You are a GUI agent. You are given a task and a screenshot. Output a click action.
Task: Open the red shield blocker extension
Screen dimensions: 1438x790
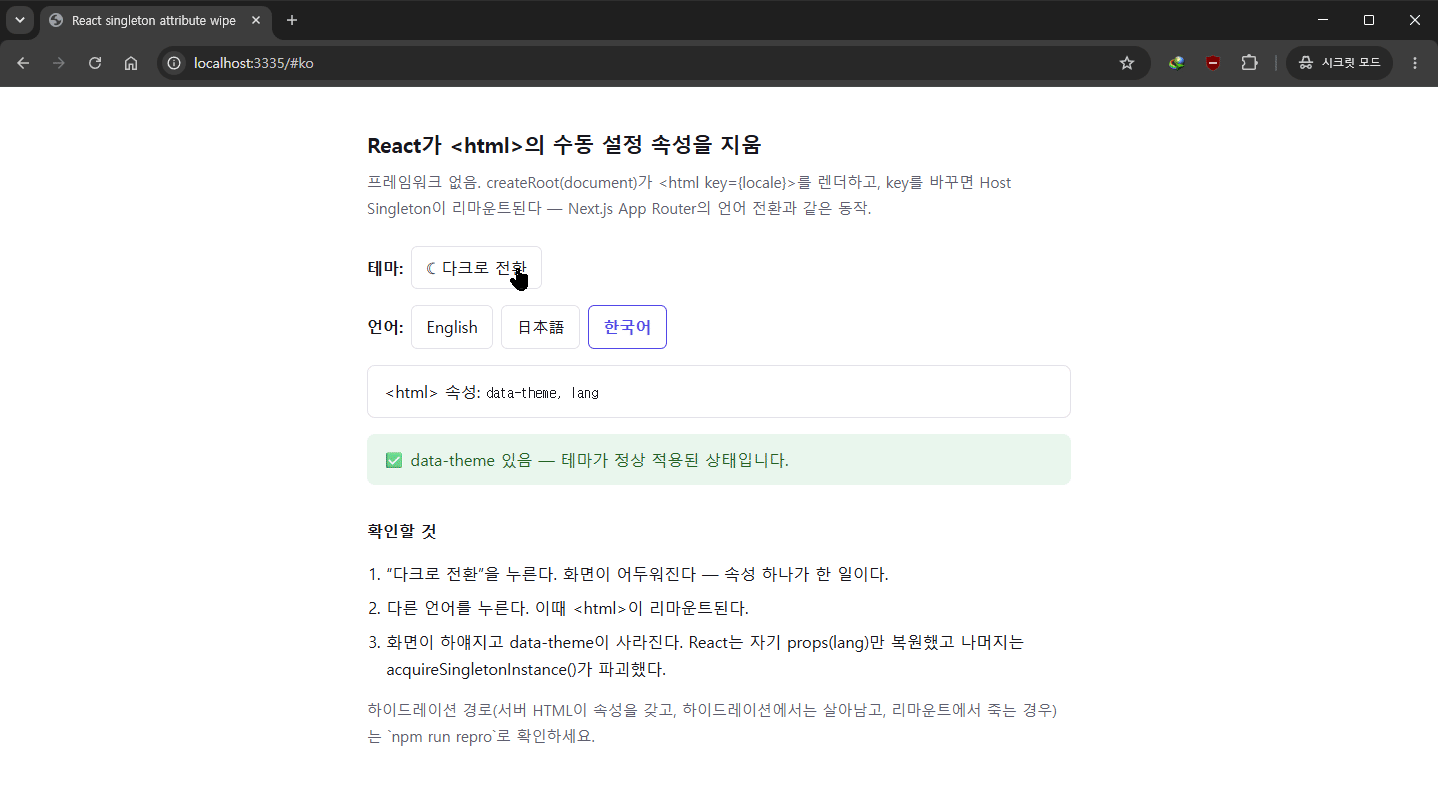1213,63
